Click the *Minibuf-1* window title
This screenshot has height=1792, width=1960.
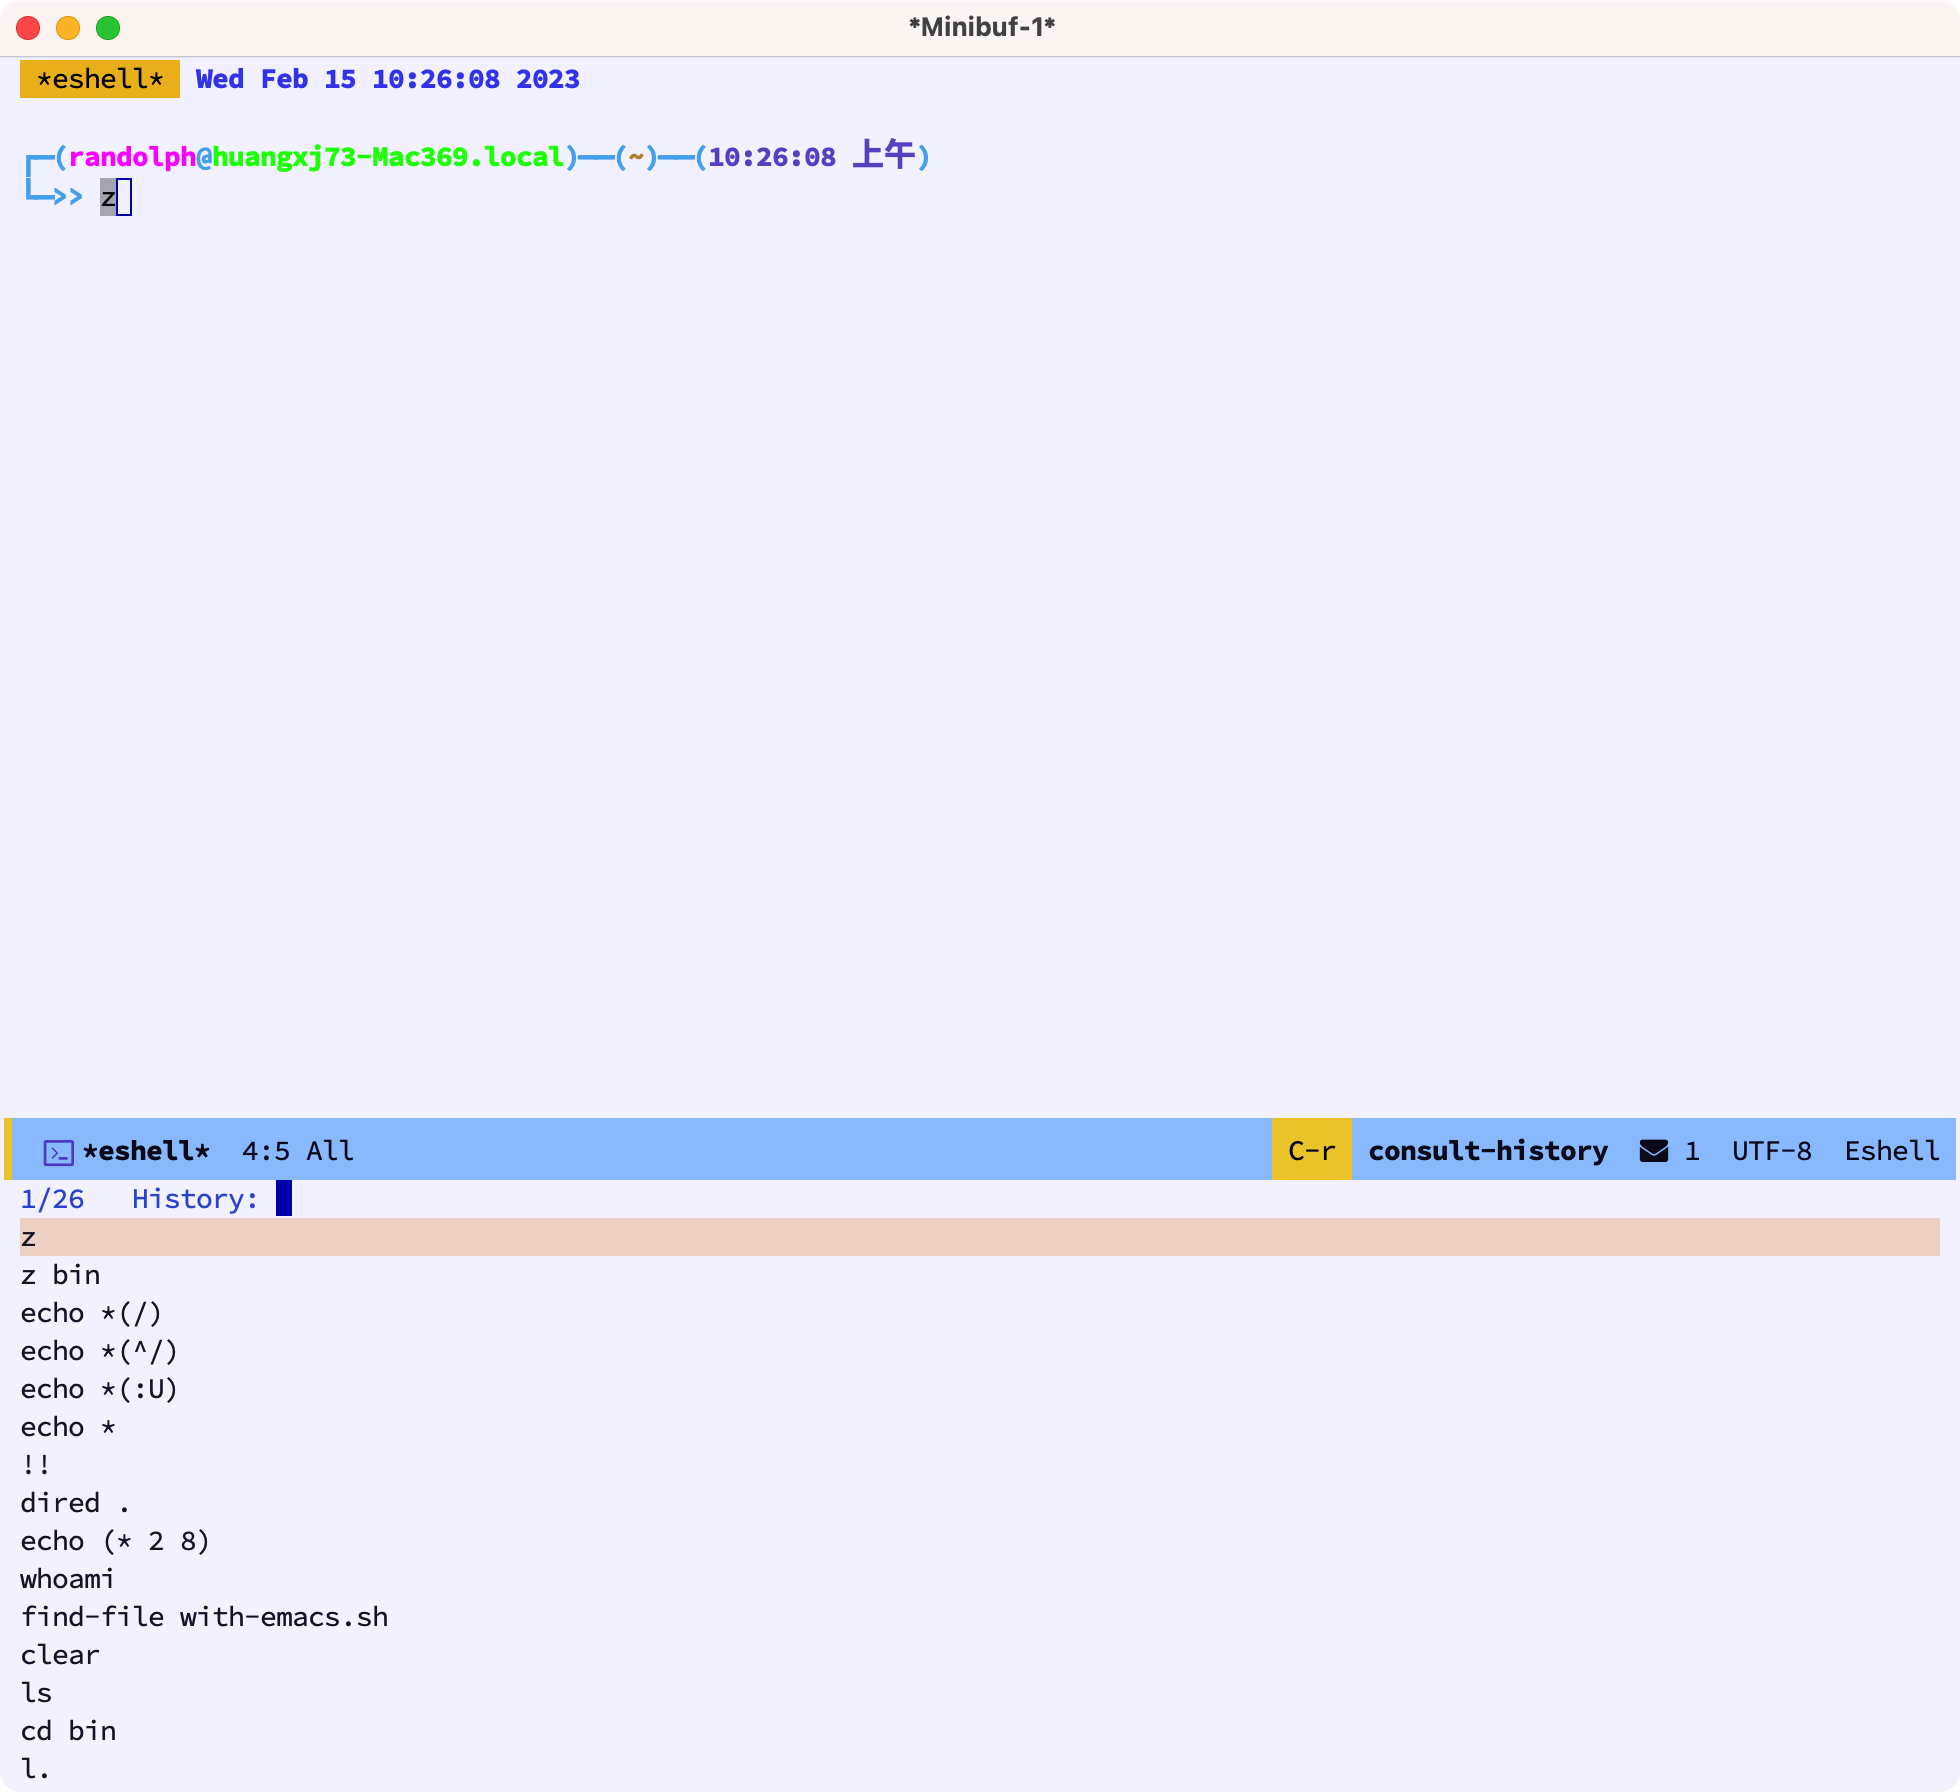pyautogui.click(x=981, y=27)
